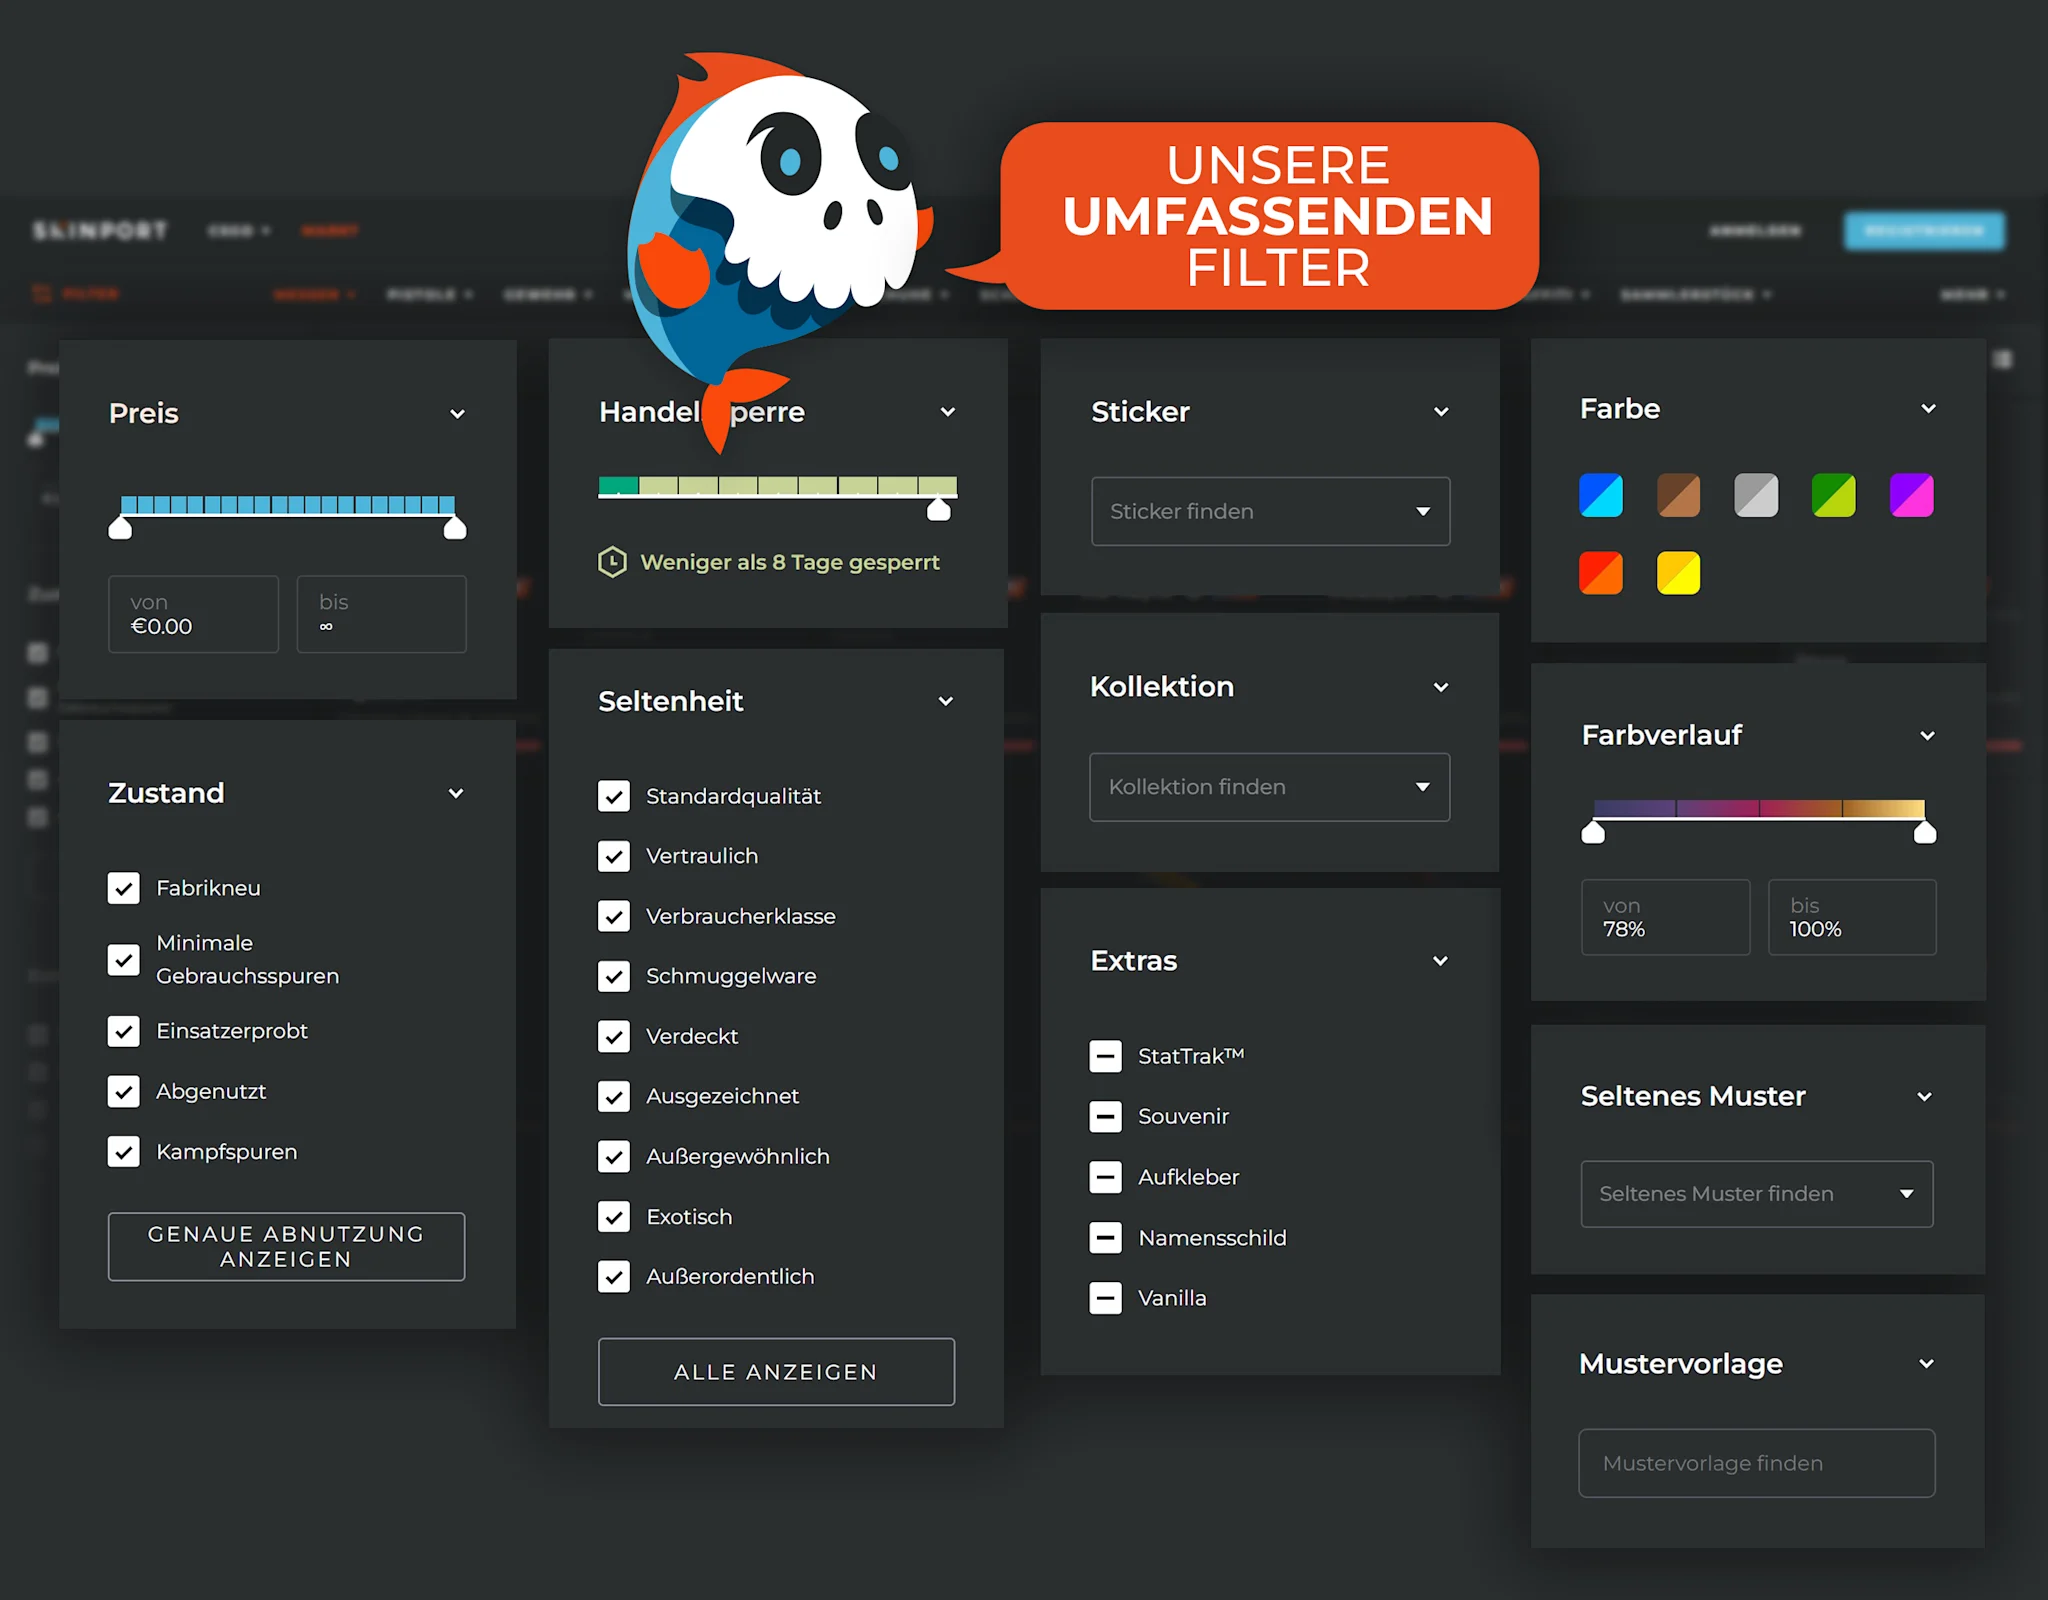2048x1600 pixels.
Task: Open the Seltenes Muster finden dropdown
Action: (1756, 1194)
